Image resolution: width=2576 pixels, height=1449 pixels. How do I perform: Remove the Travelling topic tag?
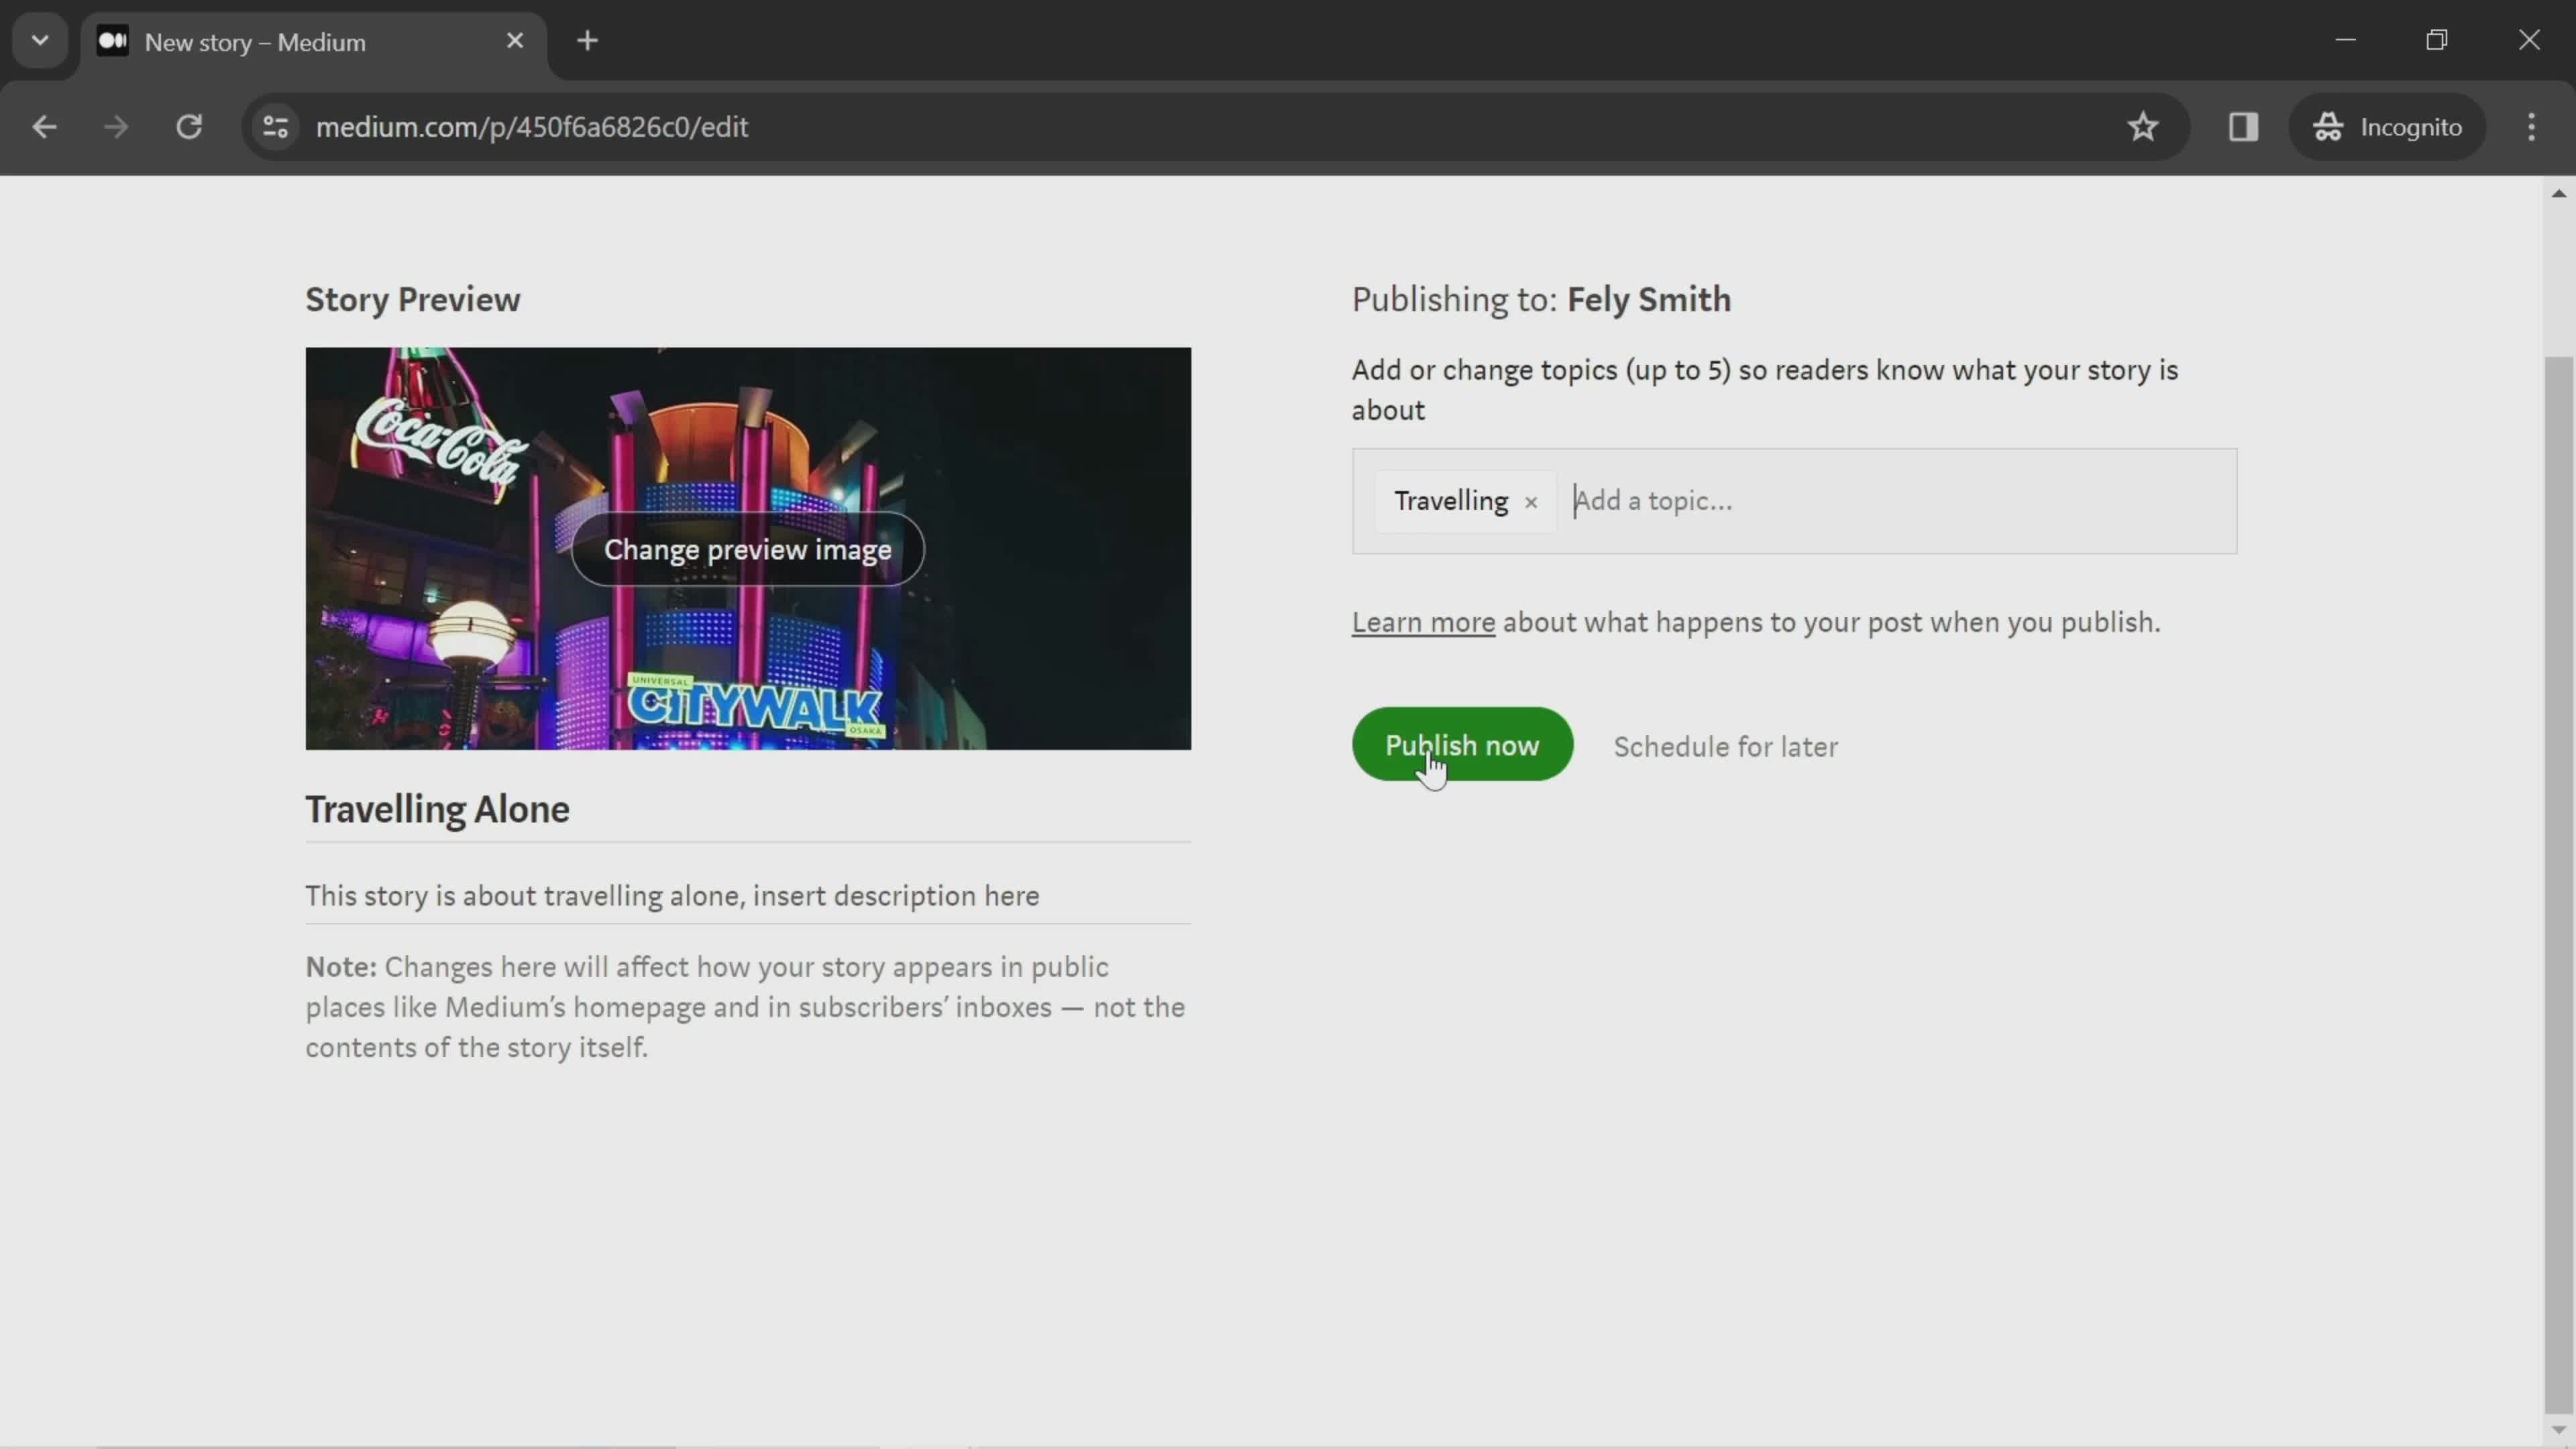(1531, 502)
